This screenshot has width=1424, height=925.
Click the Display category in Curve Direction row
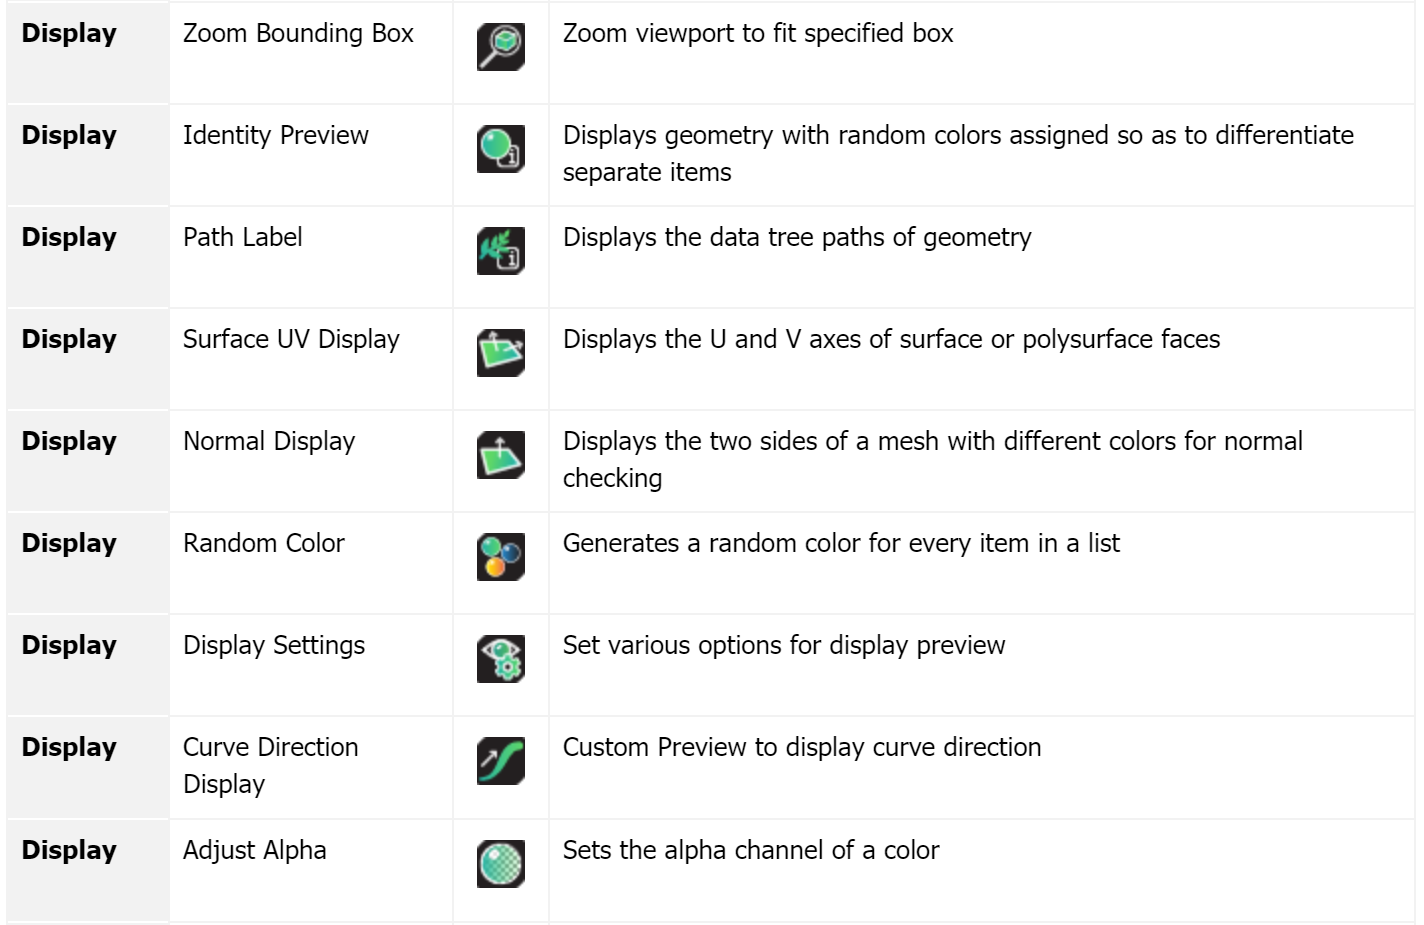69,747
